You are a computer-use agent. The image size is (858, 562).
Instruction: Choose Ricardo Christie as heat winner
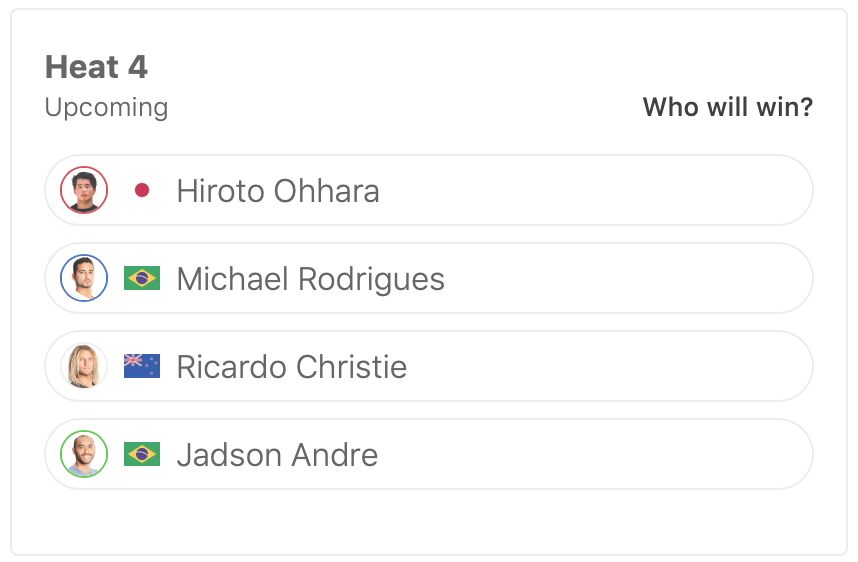[600, 366]
